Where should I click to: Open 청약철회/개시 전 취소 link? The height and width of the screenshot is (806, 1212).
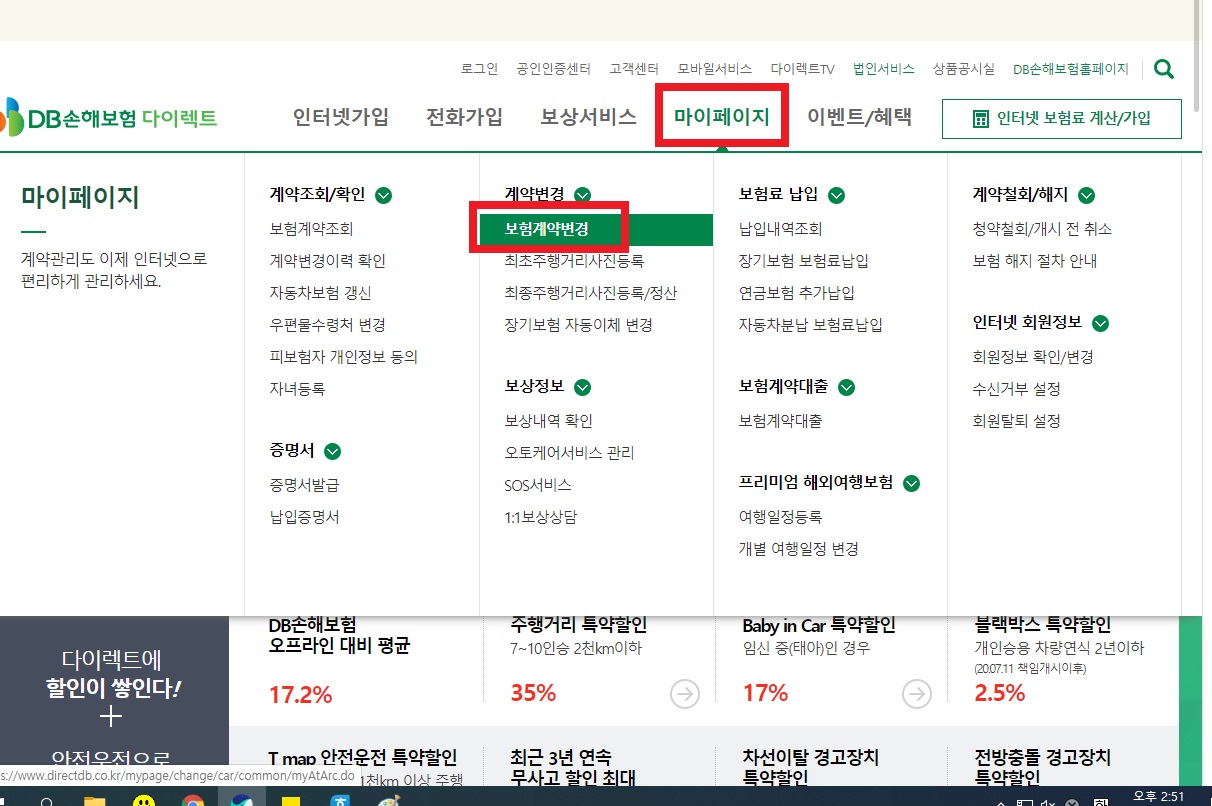(x=1042, y=229)
